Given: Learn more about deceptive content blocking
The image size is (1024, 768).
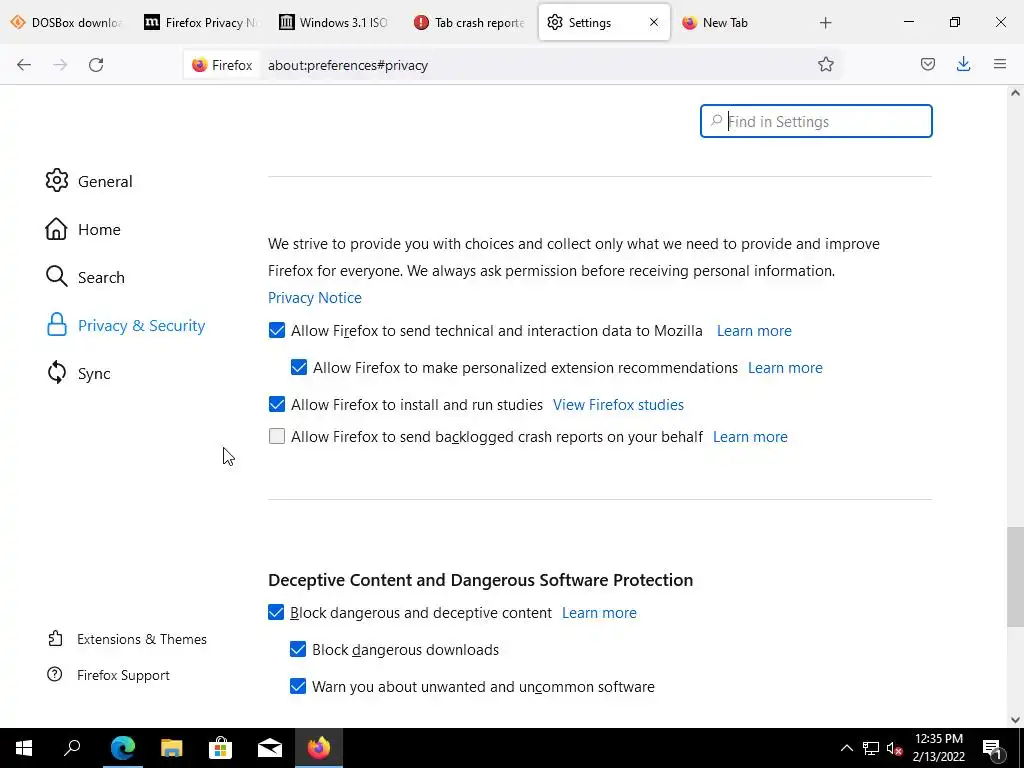Looking at the screenshot, I should pos(599,613).
